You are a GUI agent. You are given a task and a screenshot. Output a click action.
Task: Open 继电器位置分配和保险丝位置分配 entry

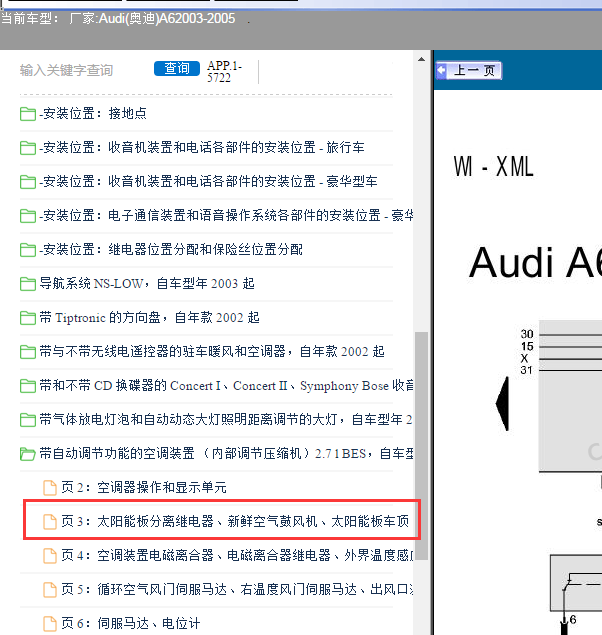(171, 249)
